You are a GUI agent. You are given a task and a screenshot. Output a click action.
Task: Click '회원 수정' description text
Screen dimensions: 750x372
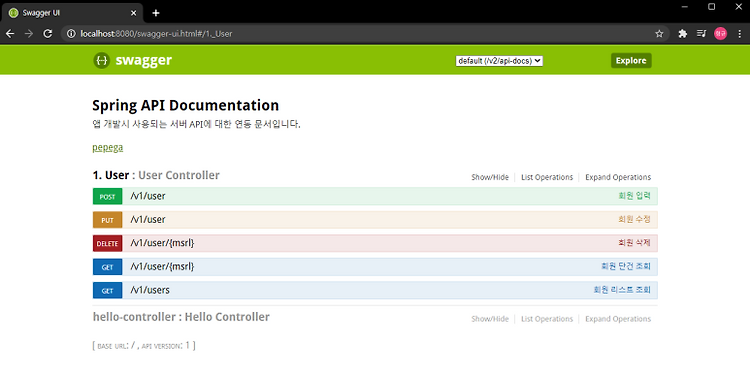click(x=634, y=219)
